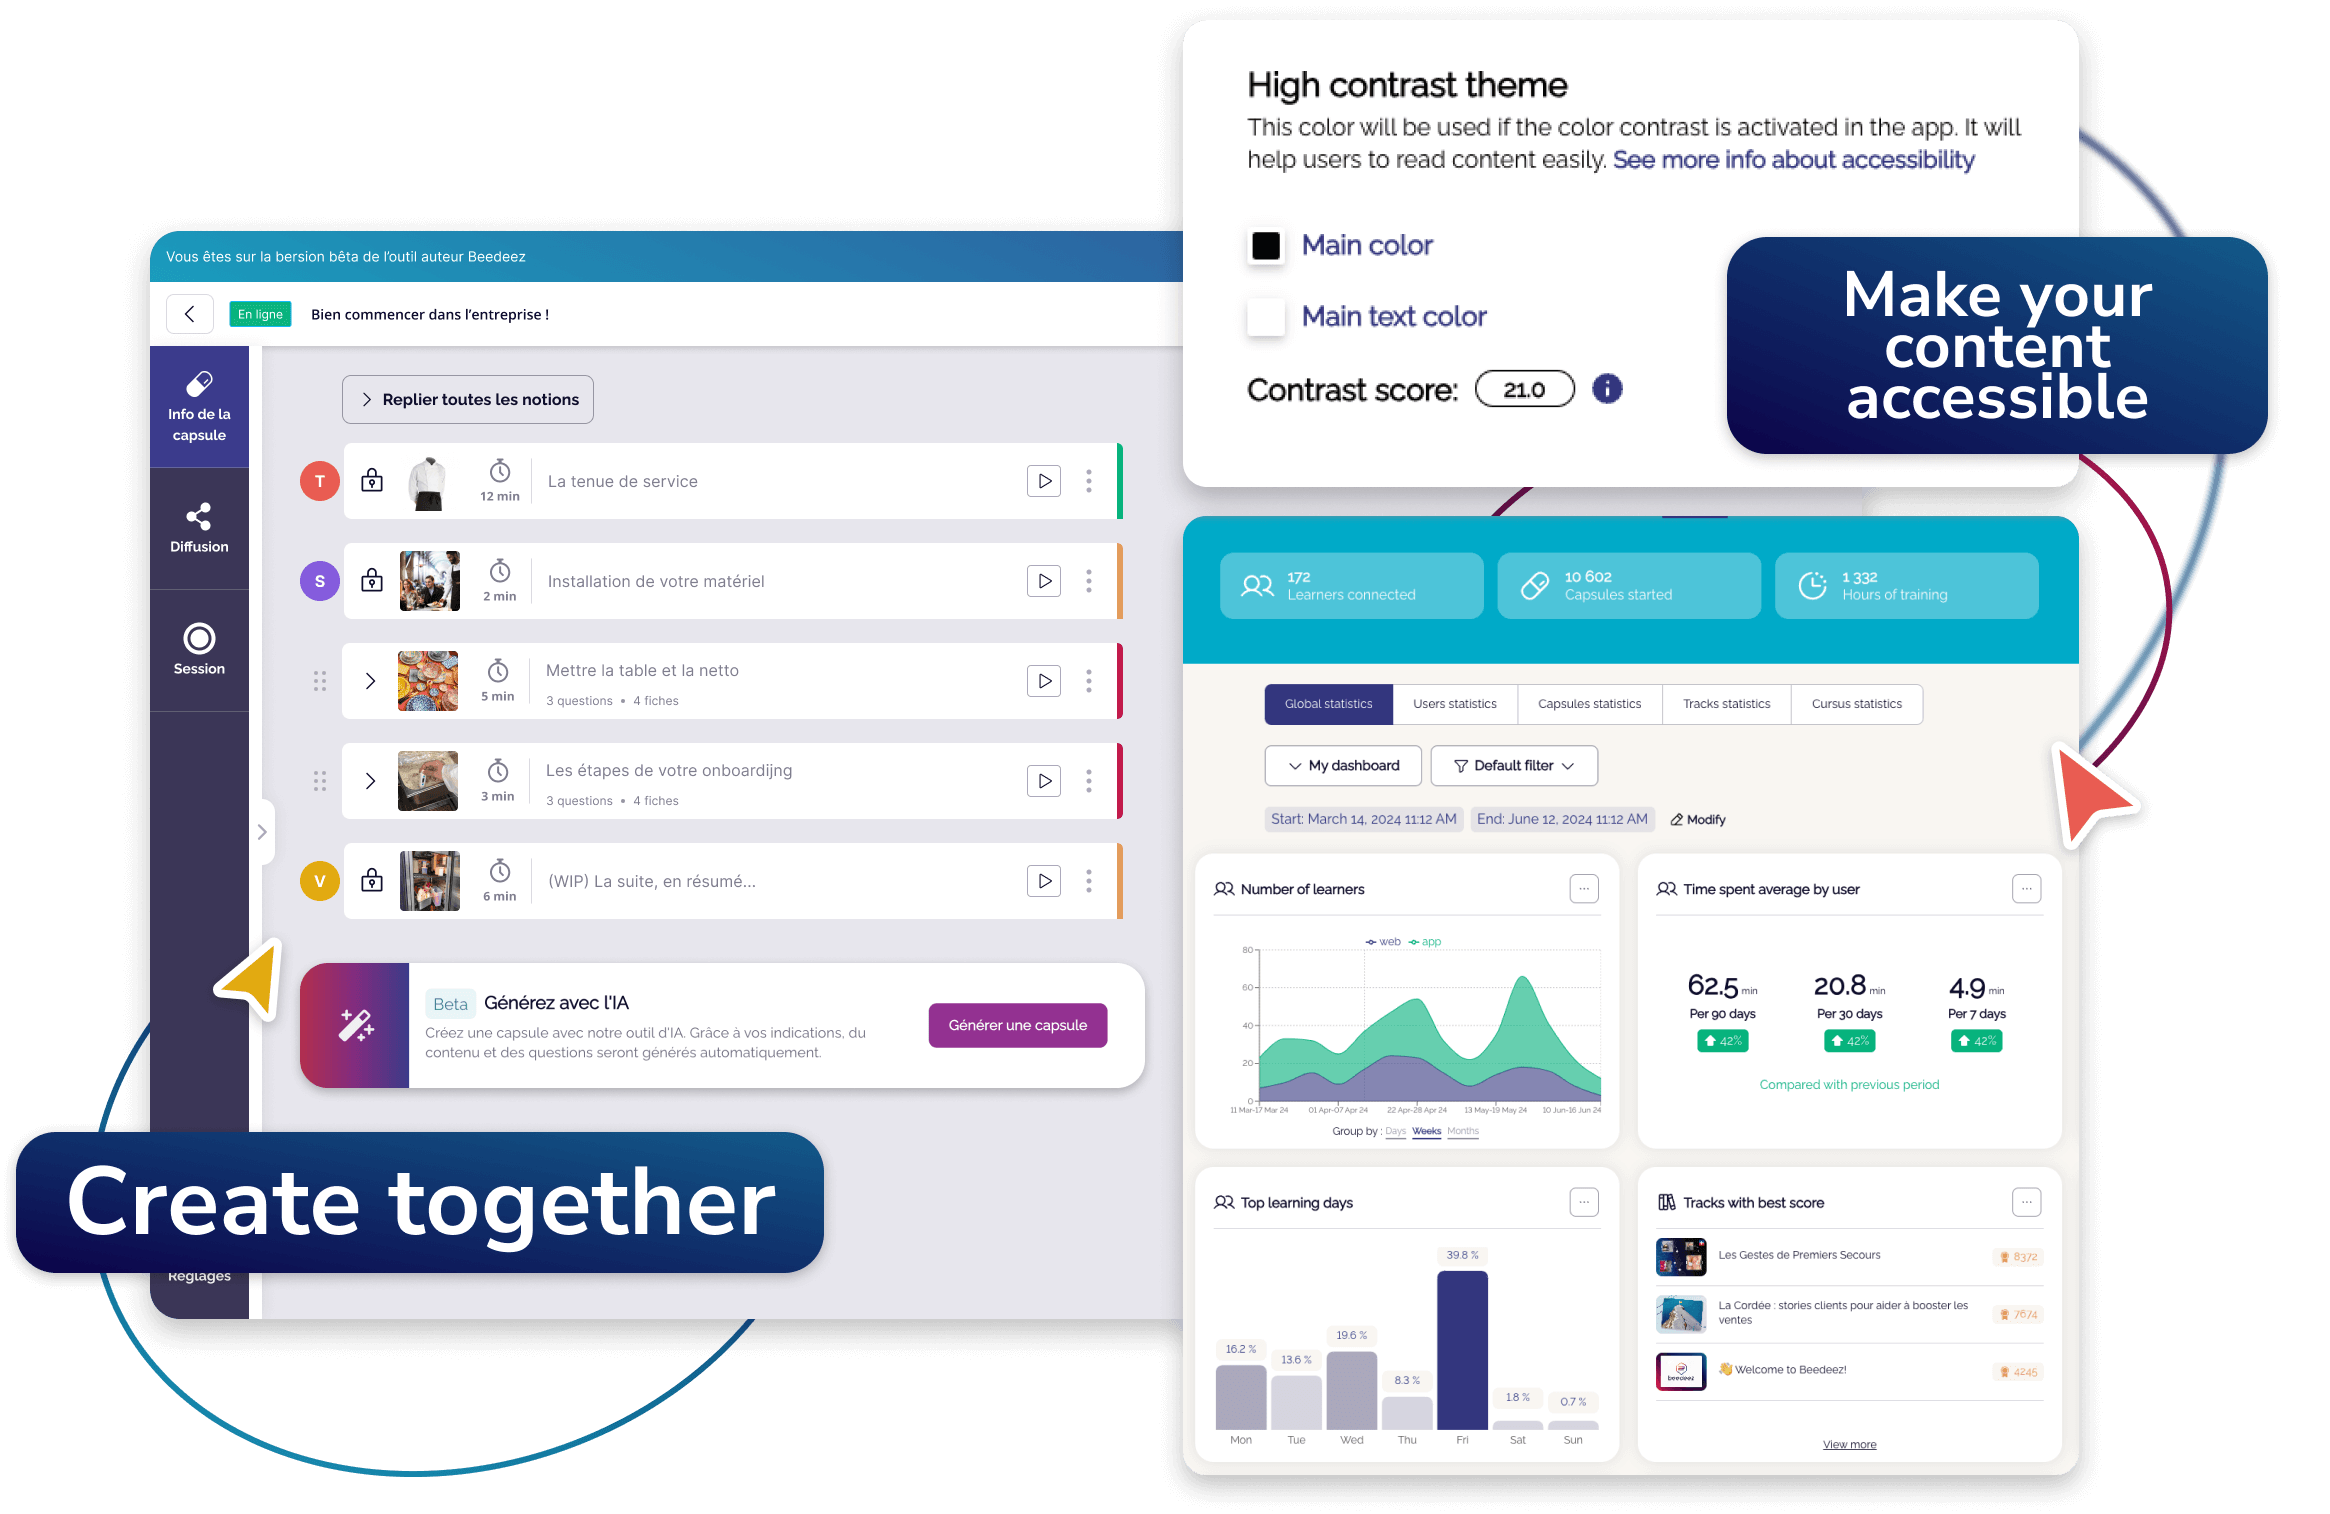Viewport: 2330px width, 1514px height.
Task: Click the play button on La tenue de service
Action: point(1043,479)
